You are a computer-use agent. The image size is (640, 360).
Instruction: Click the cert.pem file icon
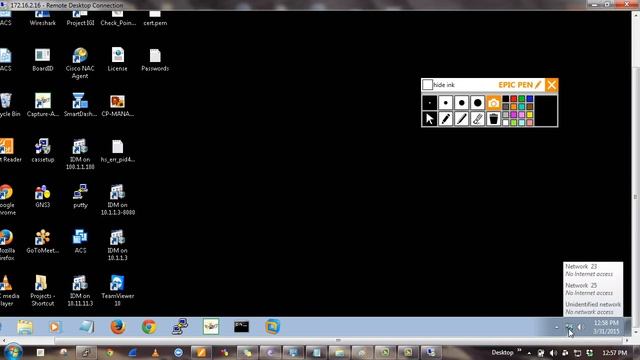[155, 18]
